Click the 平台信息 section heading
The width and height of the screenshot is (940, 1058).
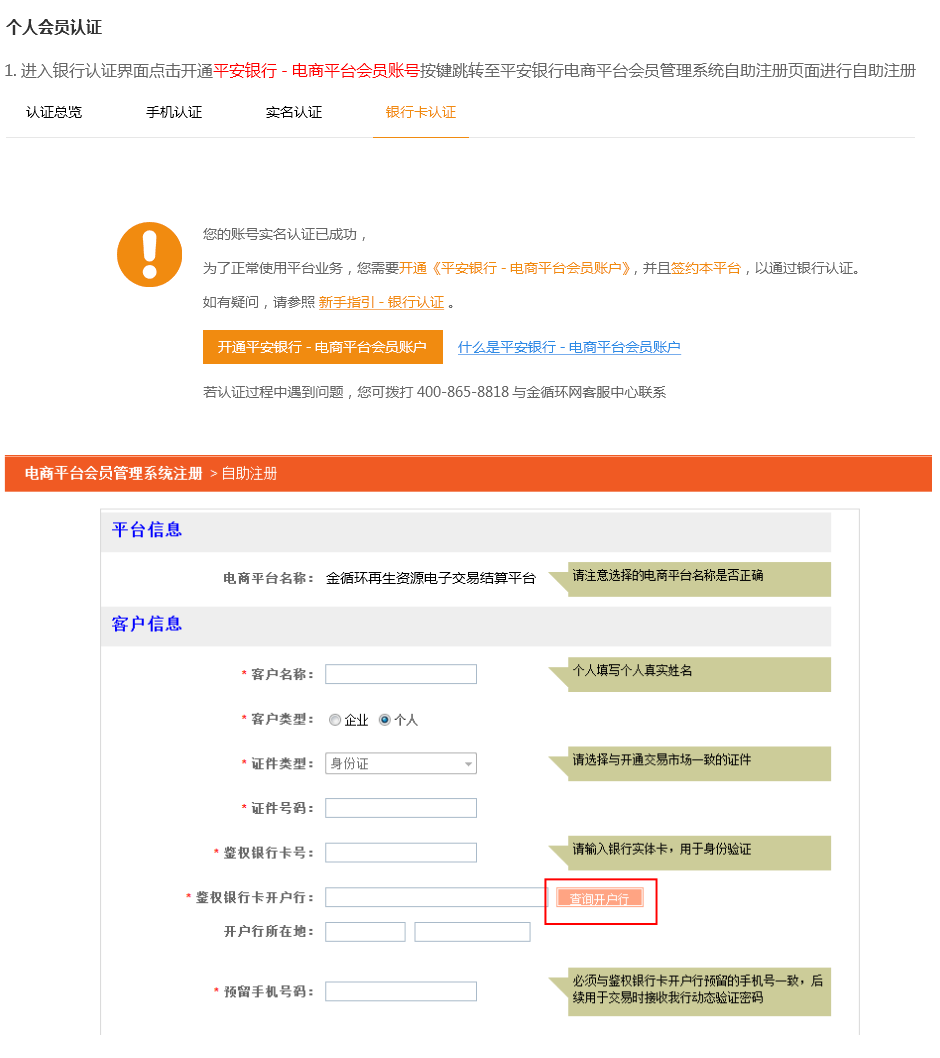pyautogui.click(x=147, y=530)
